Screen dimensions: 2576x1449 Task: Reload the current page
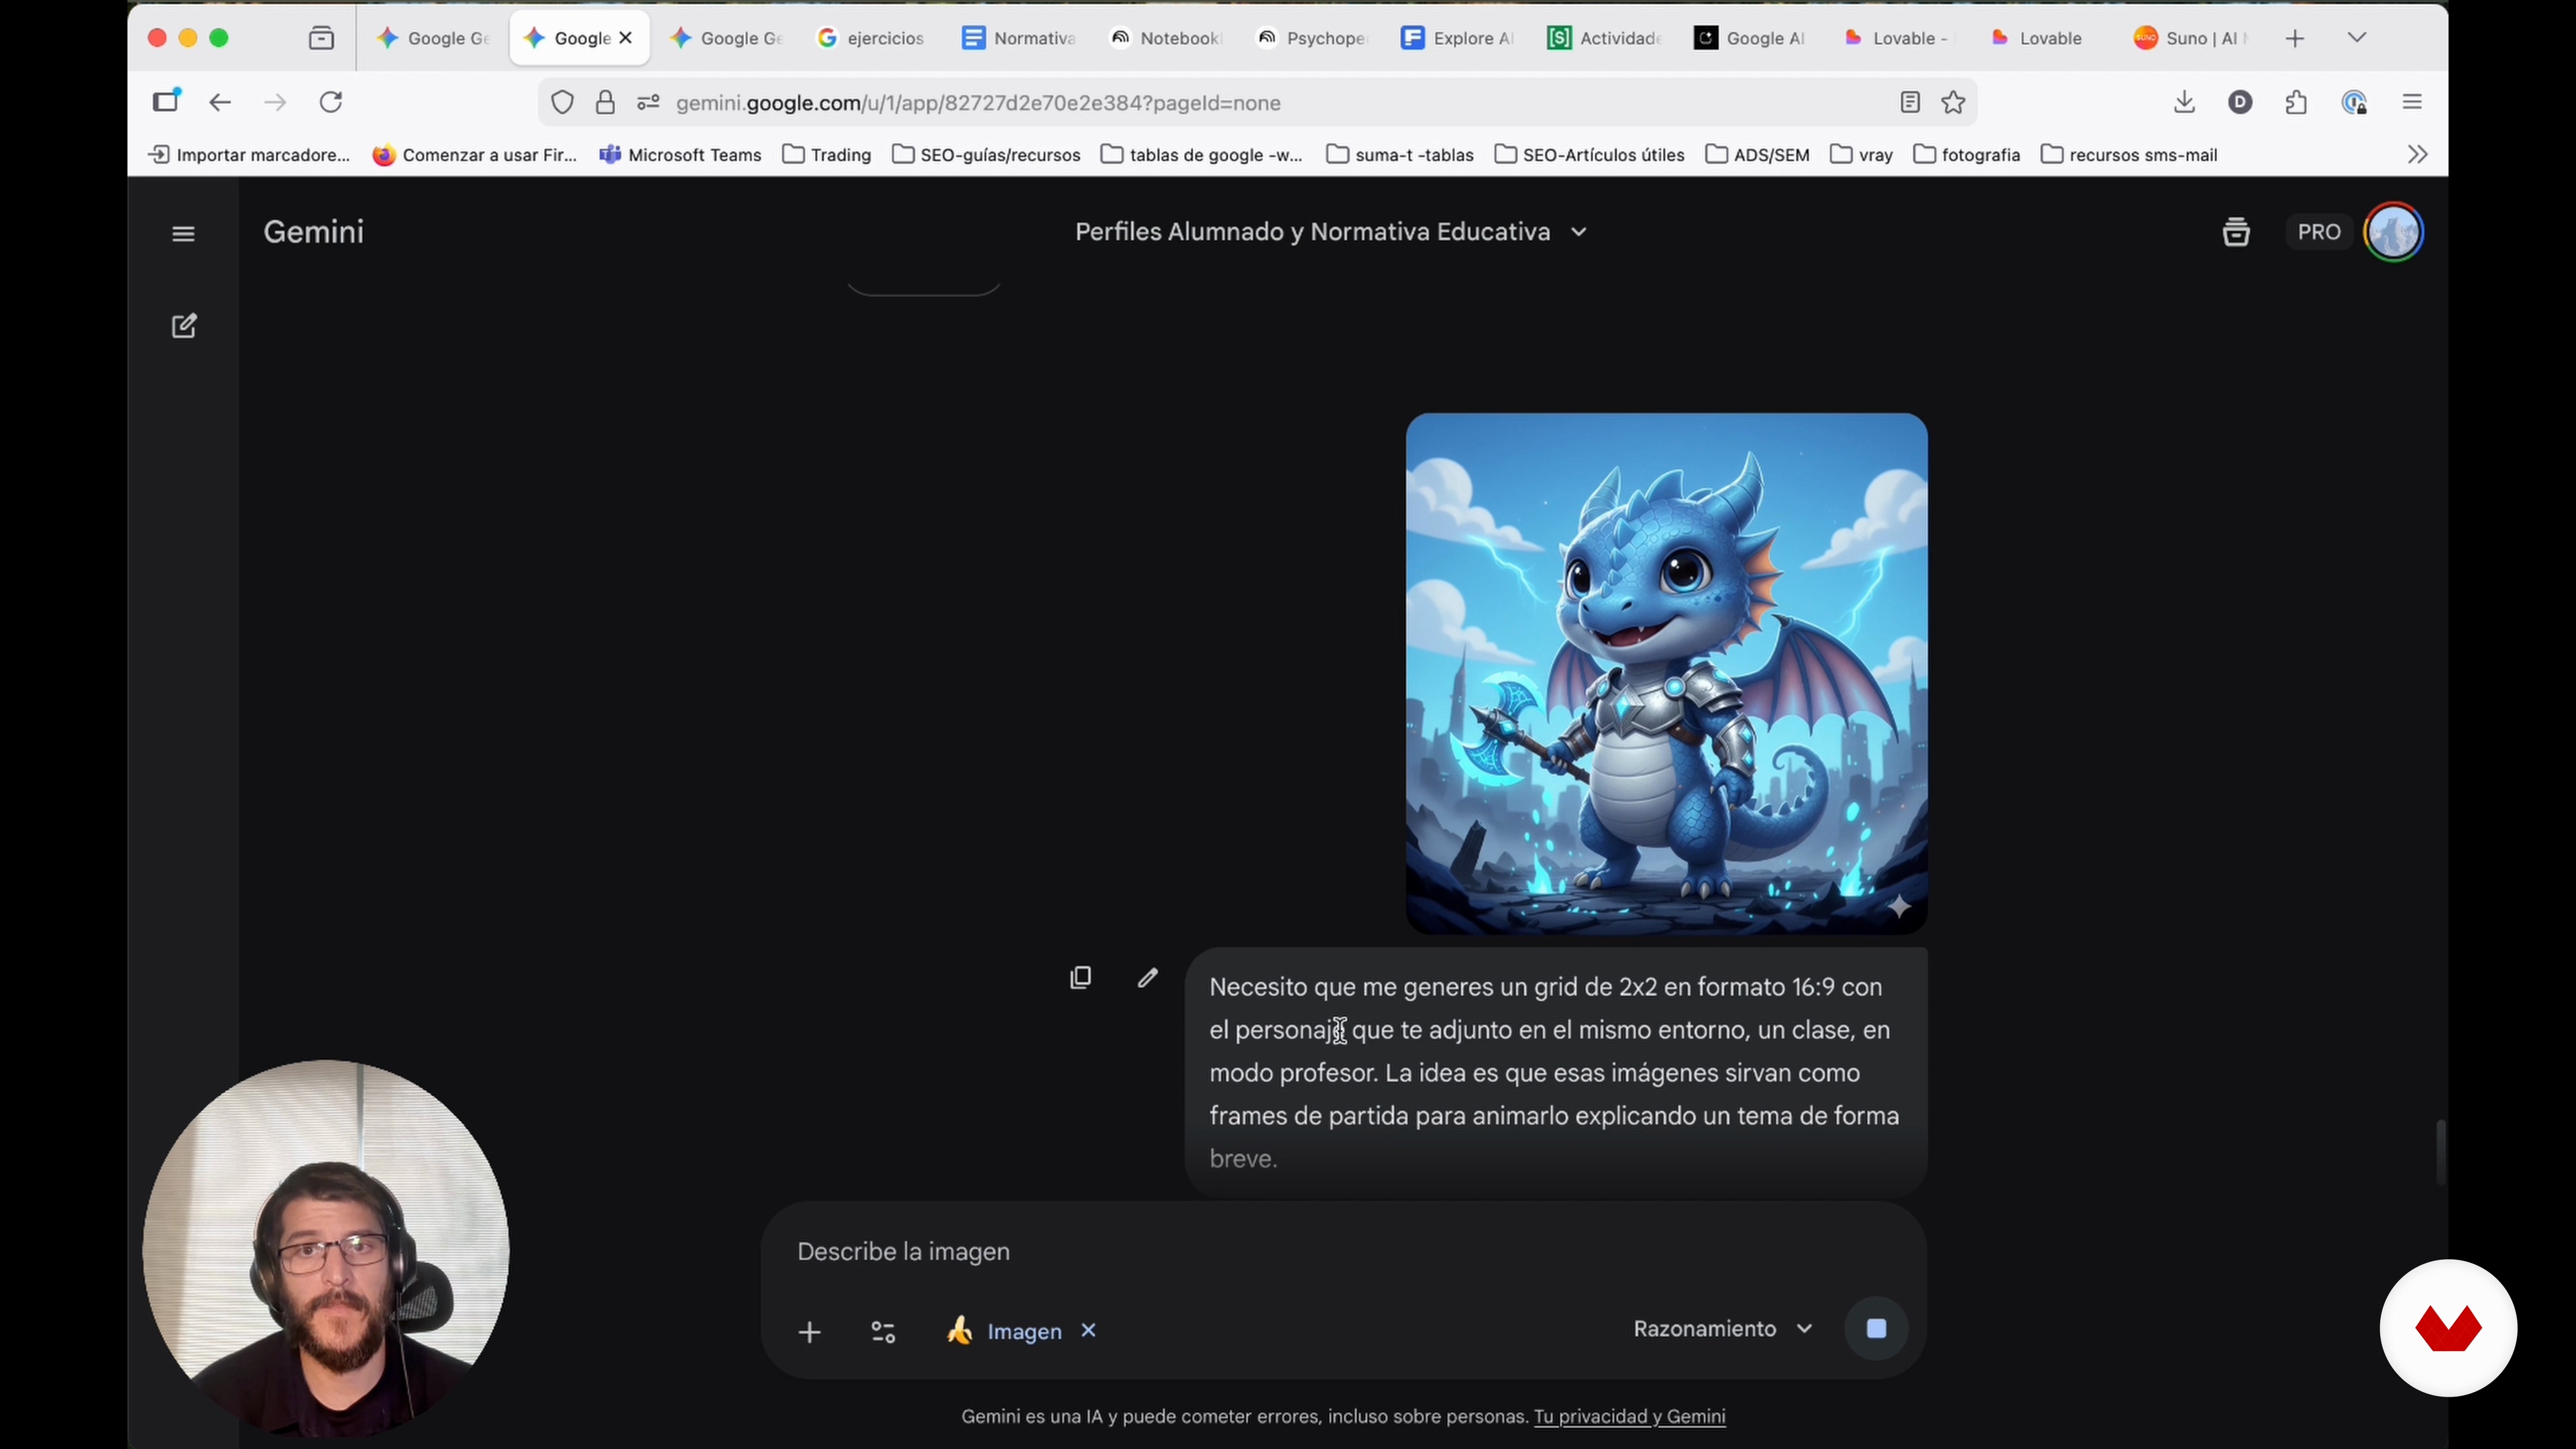[331, 102]
